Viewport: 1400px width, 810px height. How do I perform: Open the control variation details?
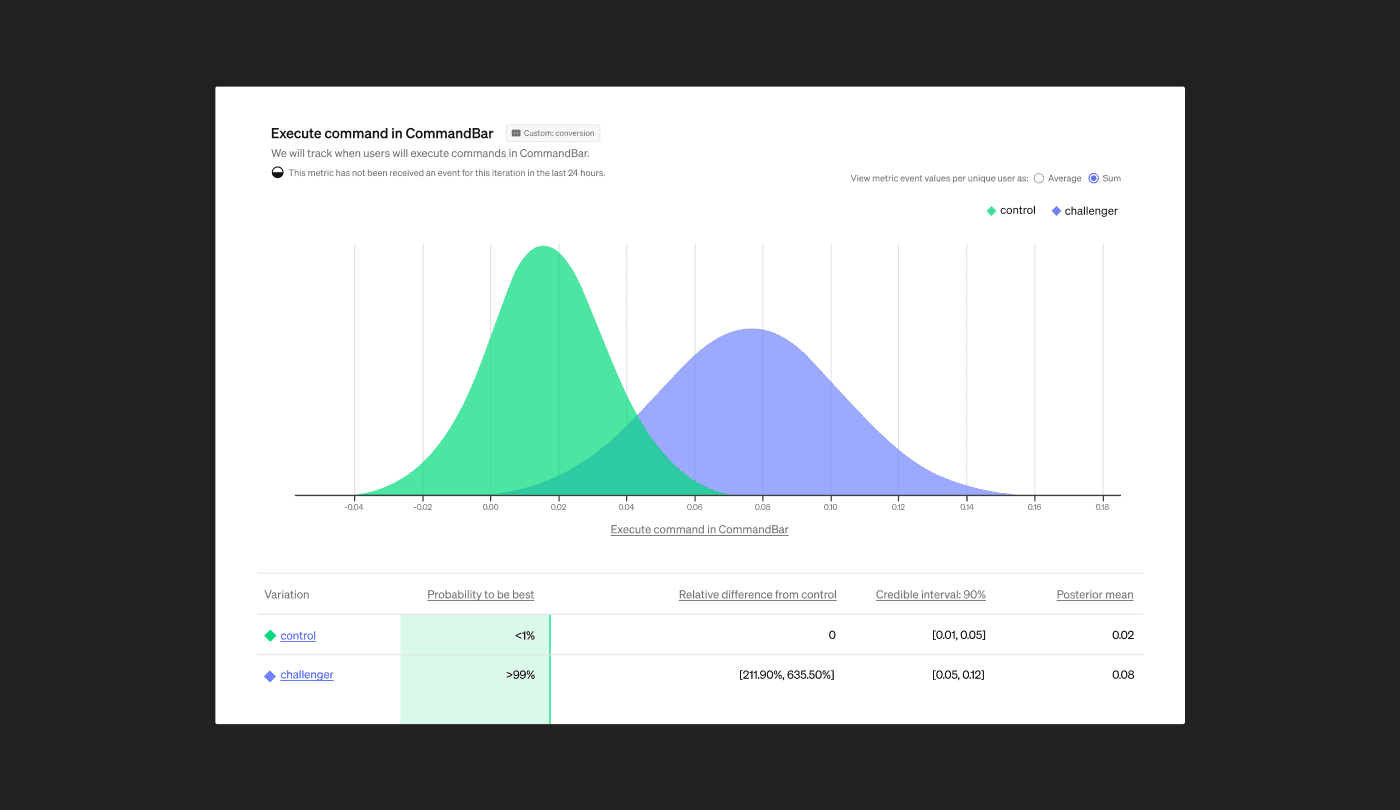coord(298,635)
